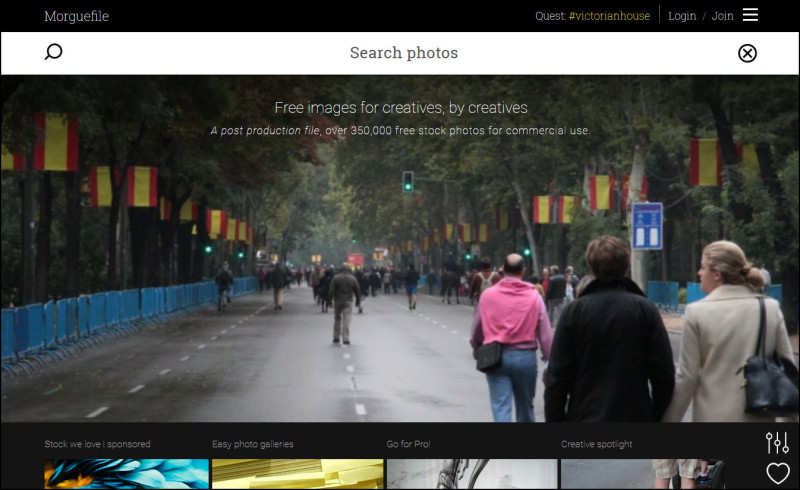
Task: Select the 'Easy photo galleries' label
Action: [252, 444]
